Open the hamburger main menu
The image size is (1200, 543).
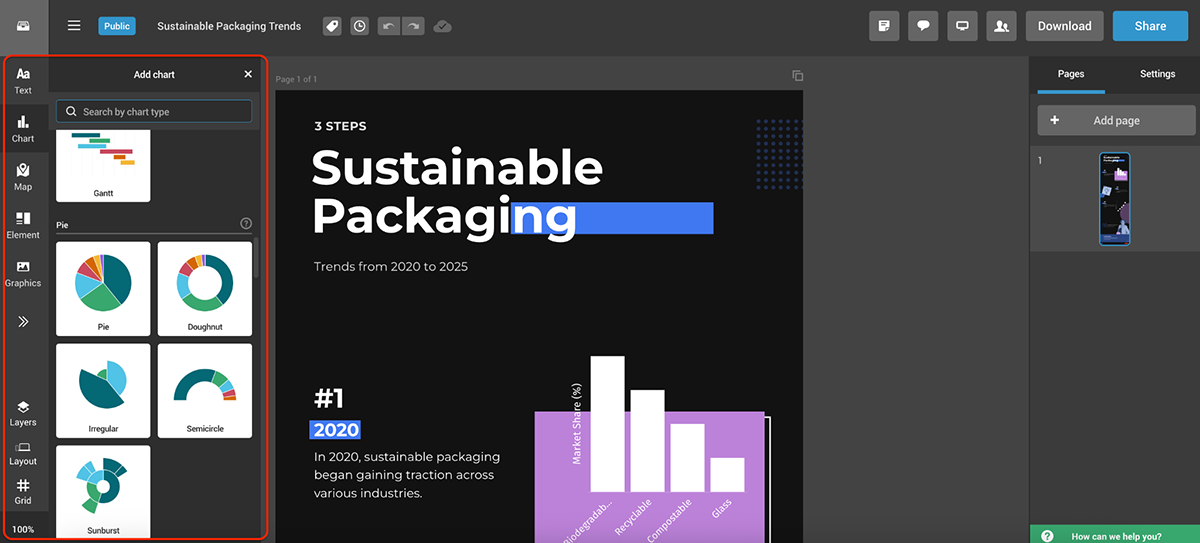point(74,26)
